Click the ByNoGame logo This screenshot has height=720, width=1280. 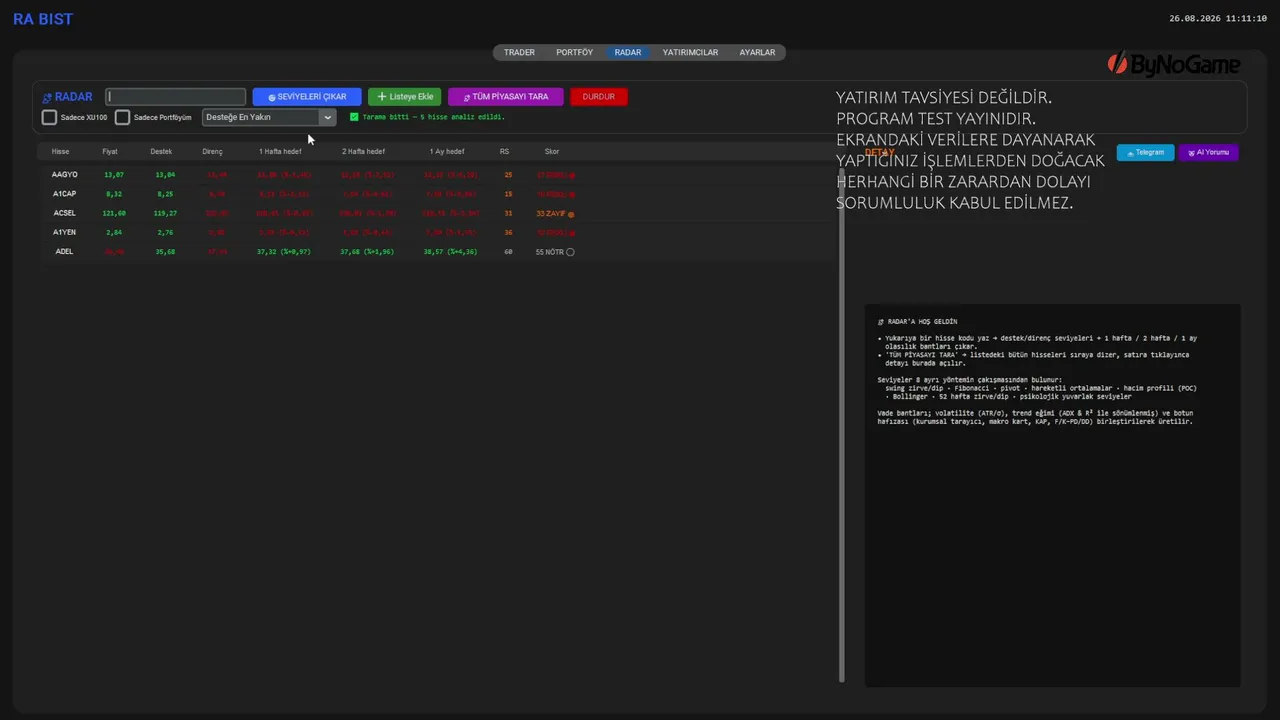click(1174, 64)
